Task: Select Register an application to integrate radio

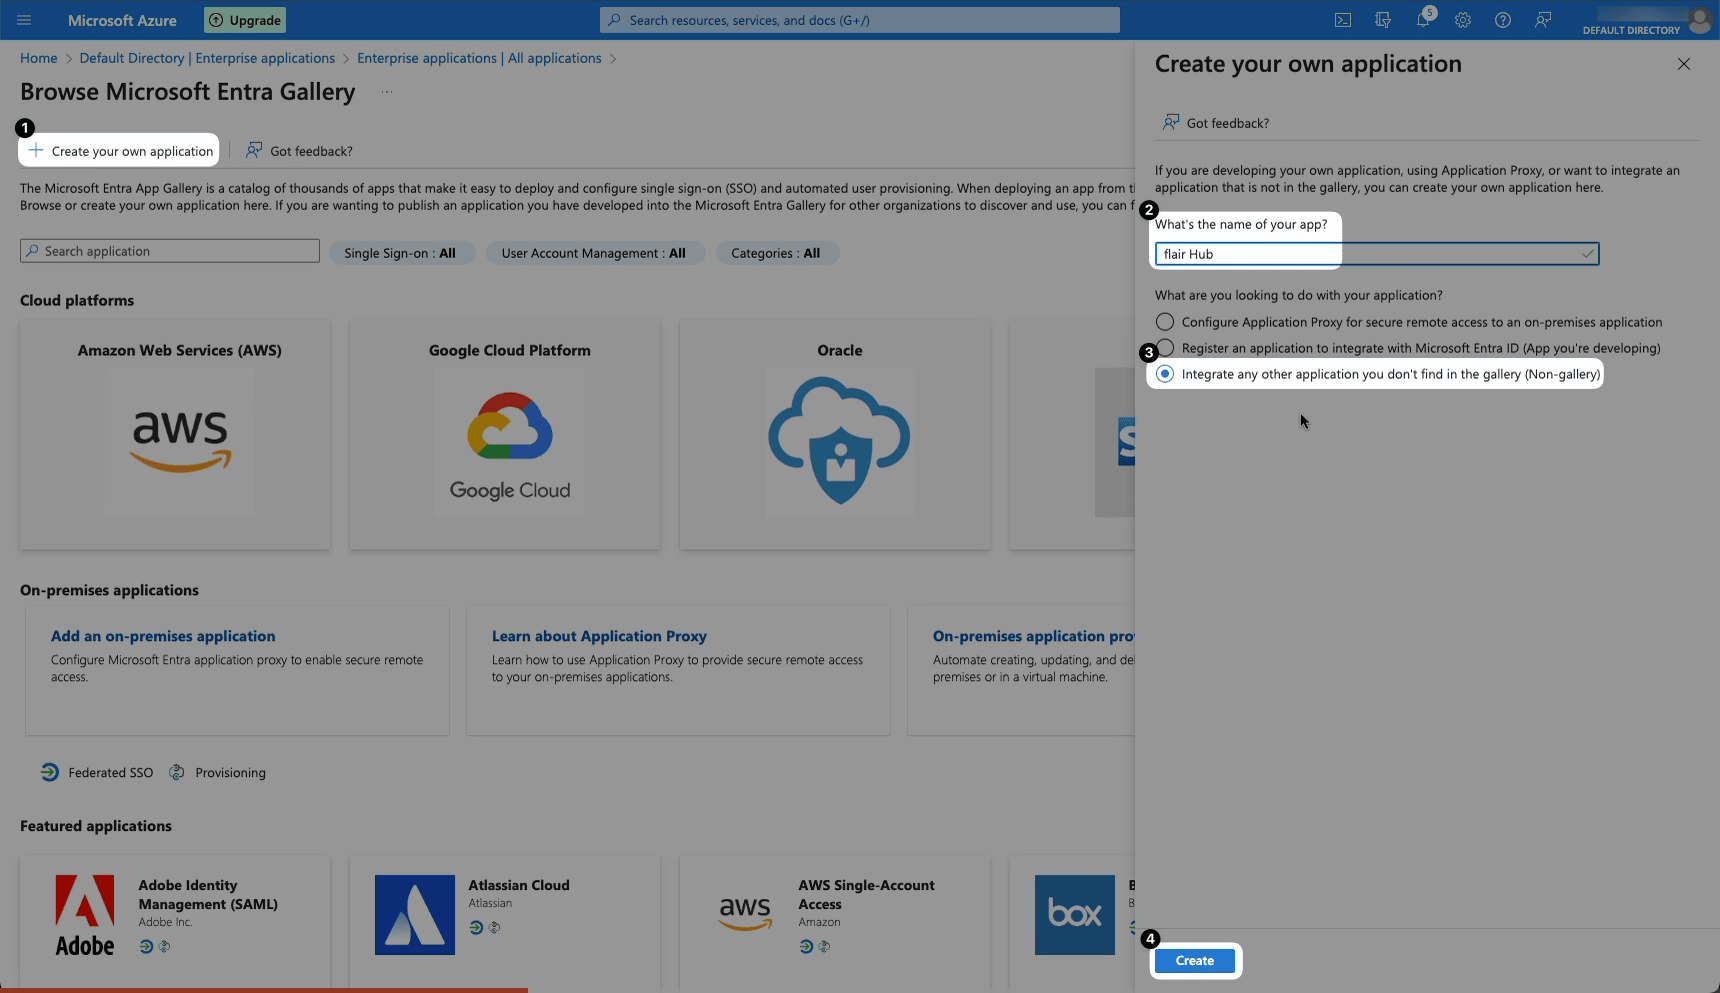Action: click(1165, 348)
